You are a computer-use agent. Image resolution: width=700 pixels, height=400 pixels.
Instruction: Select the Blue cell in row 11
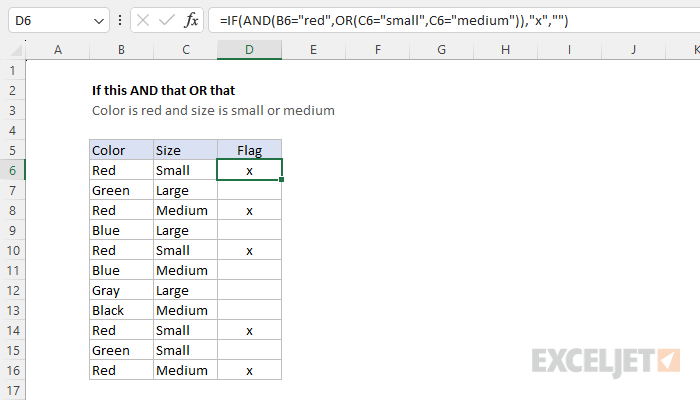click(121, 270)
